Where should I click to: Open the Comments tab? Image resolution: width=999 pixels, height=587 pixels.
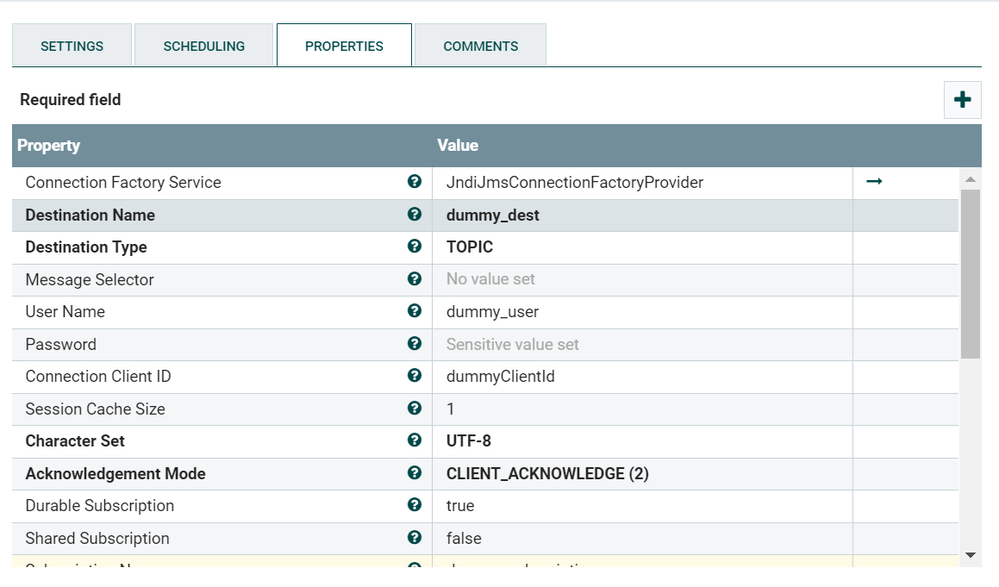click(481, 46)
